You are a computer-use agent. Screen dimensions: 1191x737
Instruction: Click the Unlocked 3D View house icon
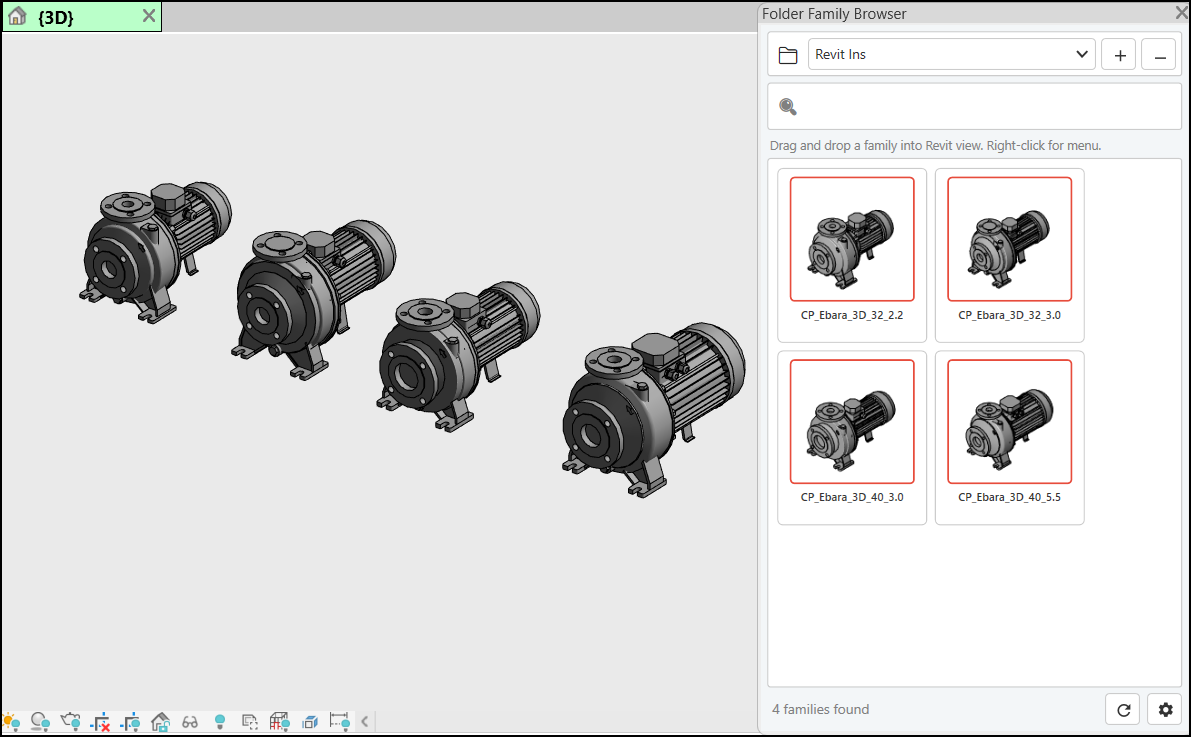[160, 721]
